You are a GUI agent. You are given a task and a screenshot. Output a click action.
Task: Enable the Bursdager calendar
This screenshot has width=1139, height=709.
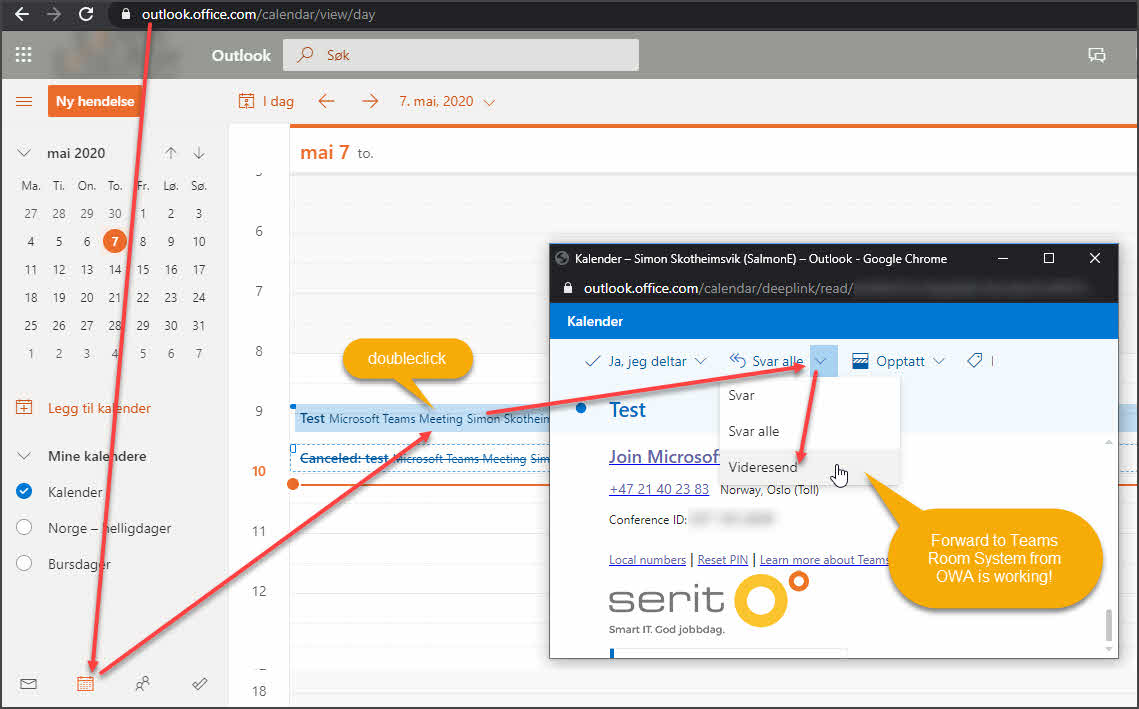coord(24,563)
